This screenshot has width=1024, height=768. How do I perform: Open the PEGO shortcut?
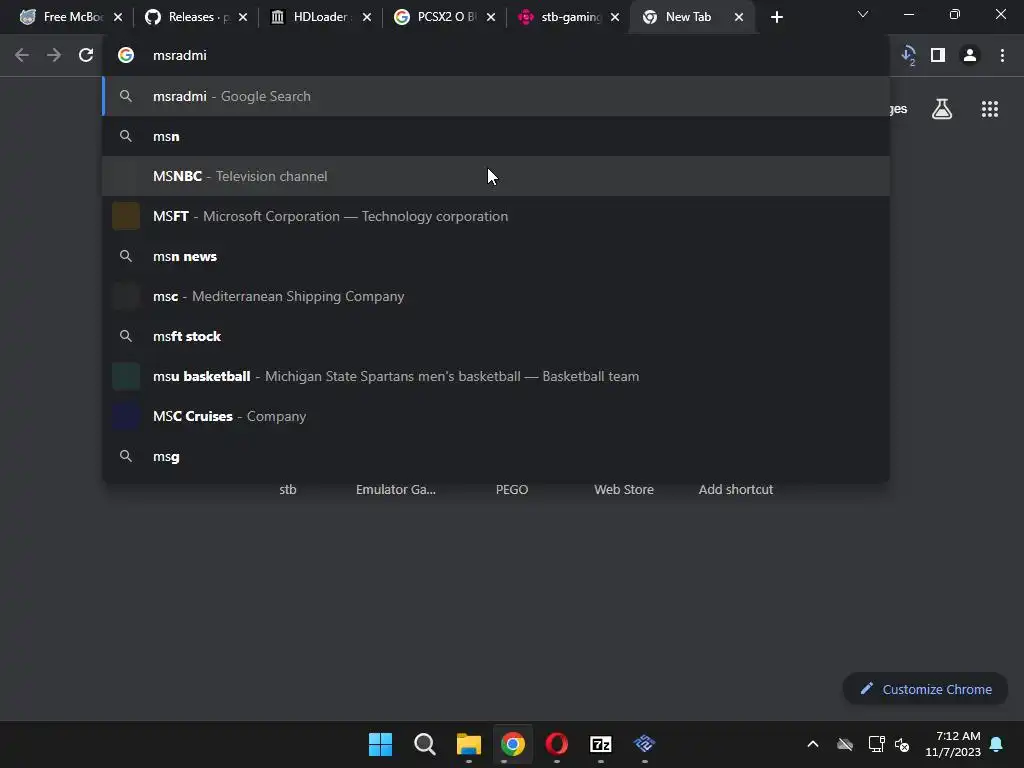pos(512,489)
